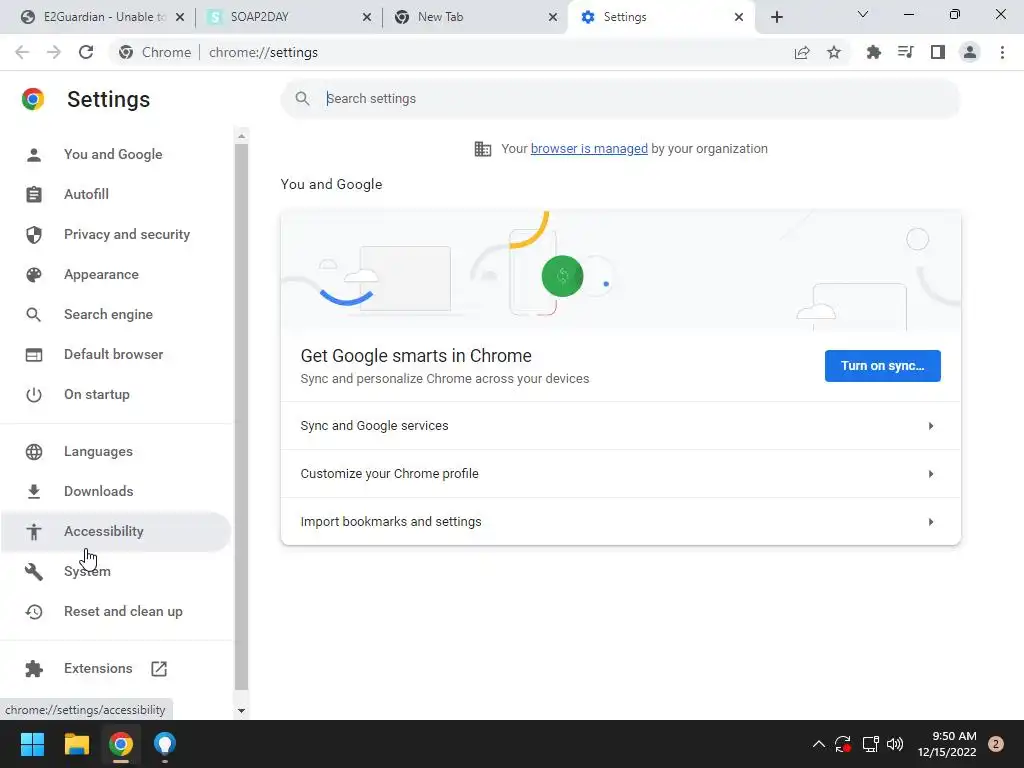
Task: Toggle the side panel icon
Action: tap(938, 52)
